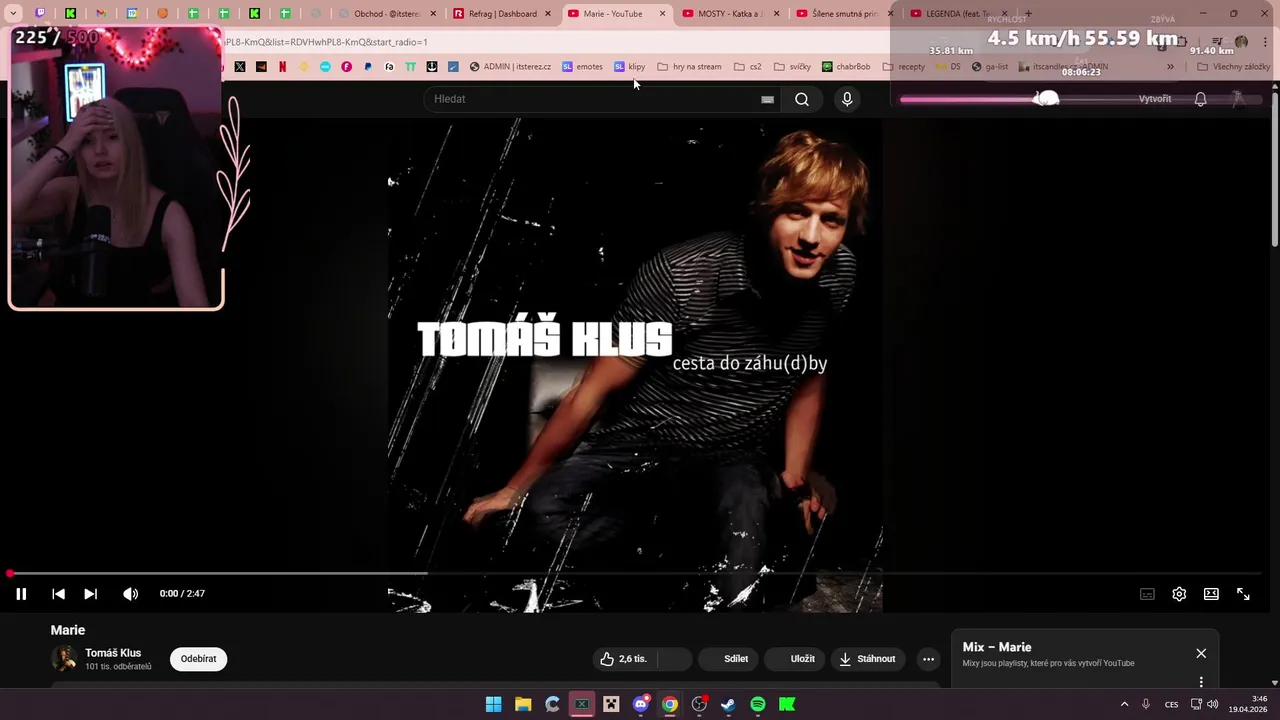
Task: Mute the YouTube player volume
Action: pos(130,594)
